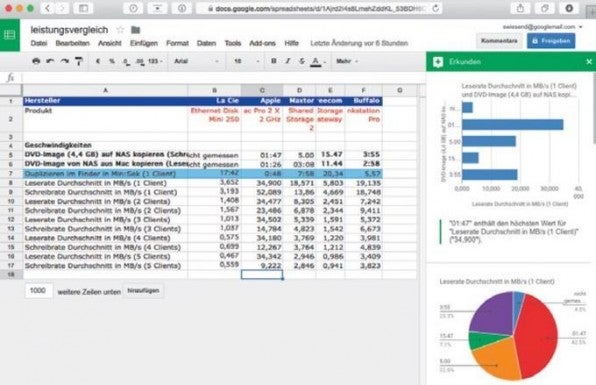Screen dimensions: 596x385
Task: Select column G header
Action: coord(399,90)
